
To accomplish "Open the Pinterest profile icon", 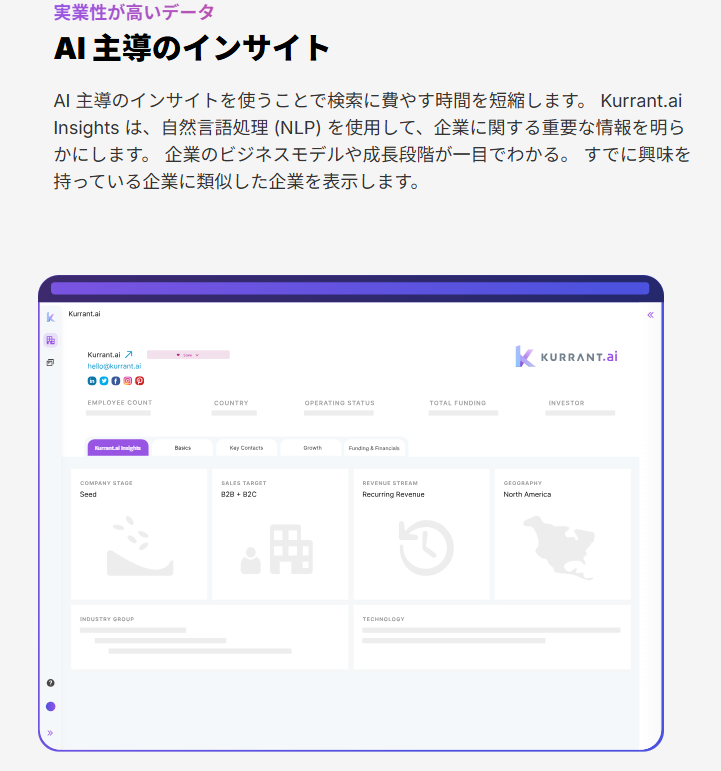I will click(x=140, y=381).
